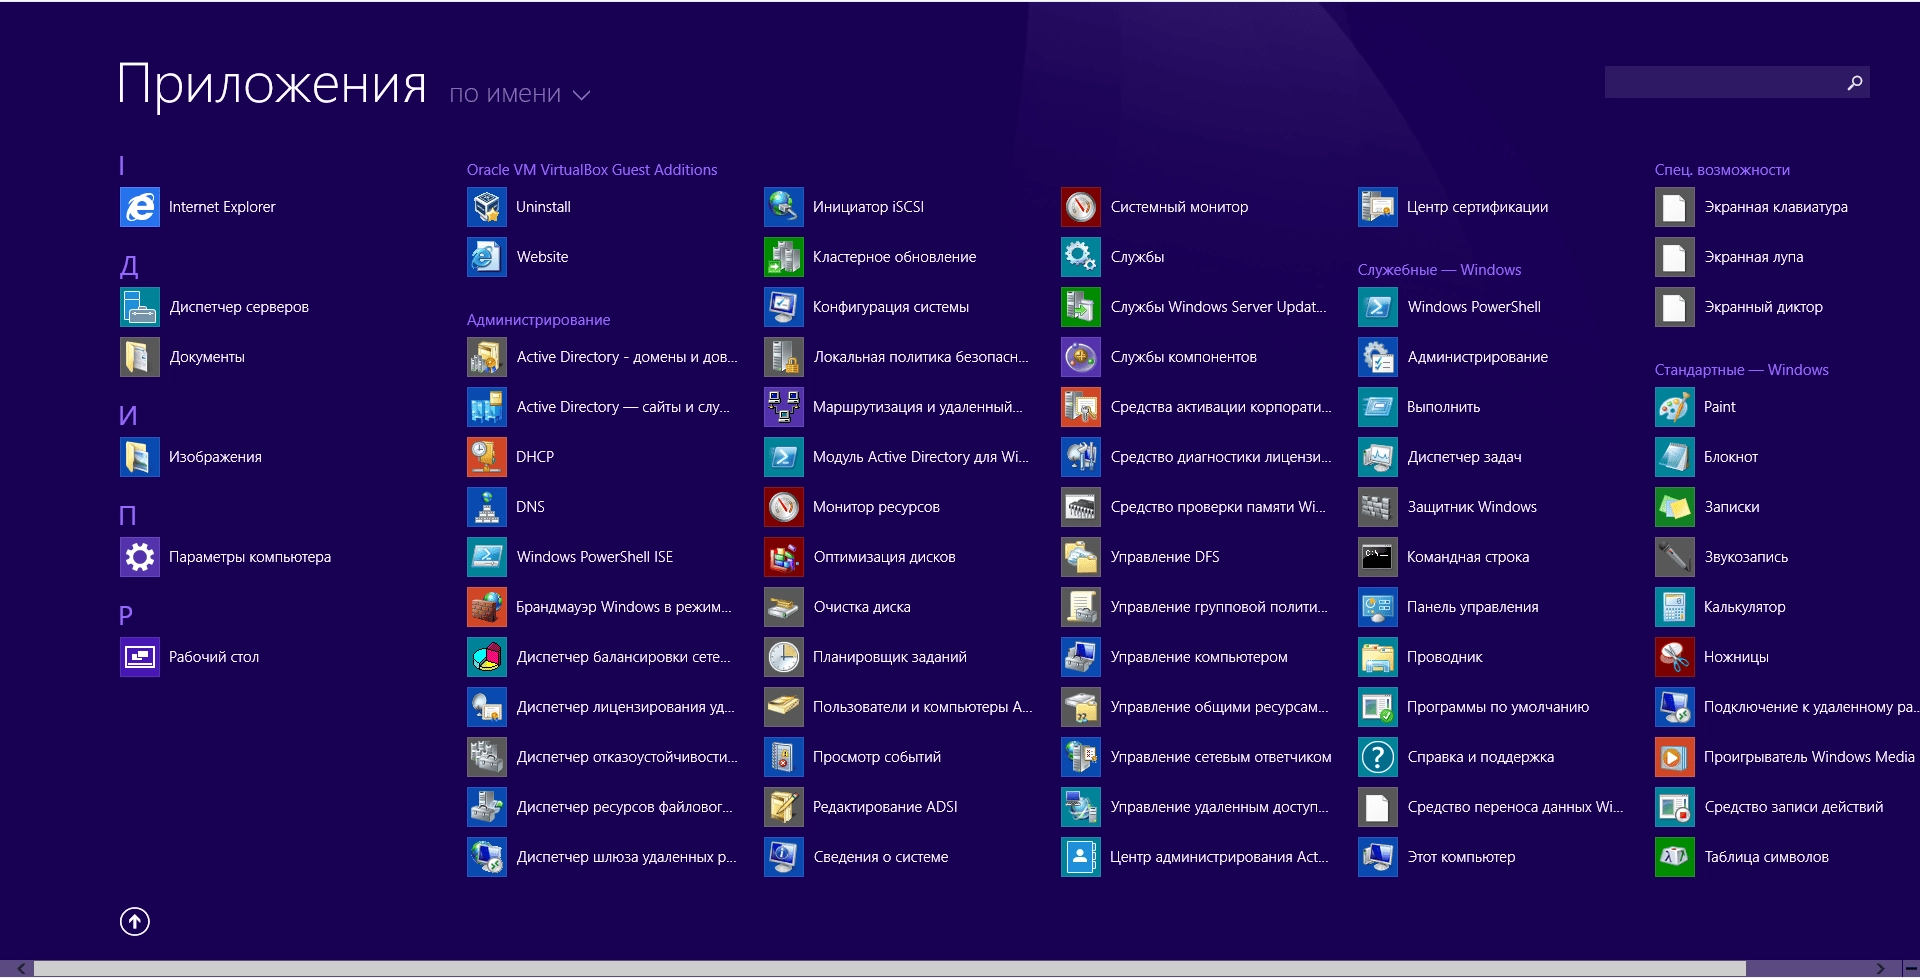Click 'Служебные — Windows' group header
1920x978 pixels.
[1439, 270]
